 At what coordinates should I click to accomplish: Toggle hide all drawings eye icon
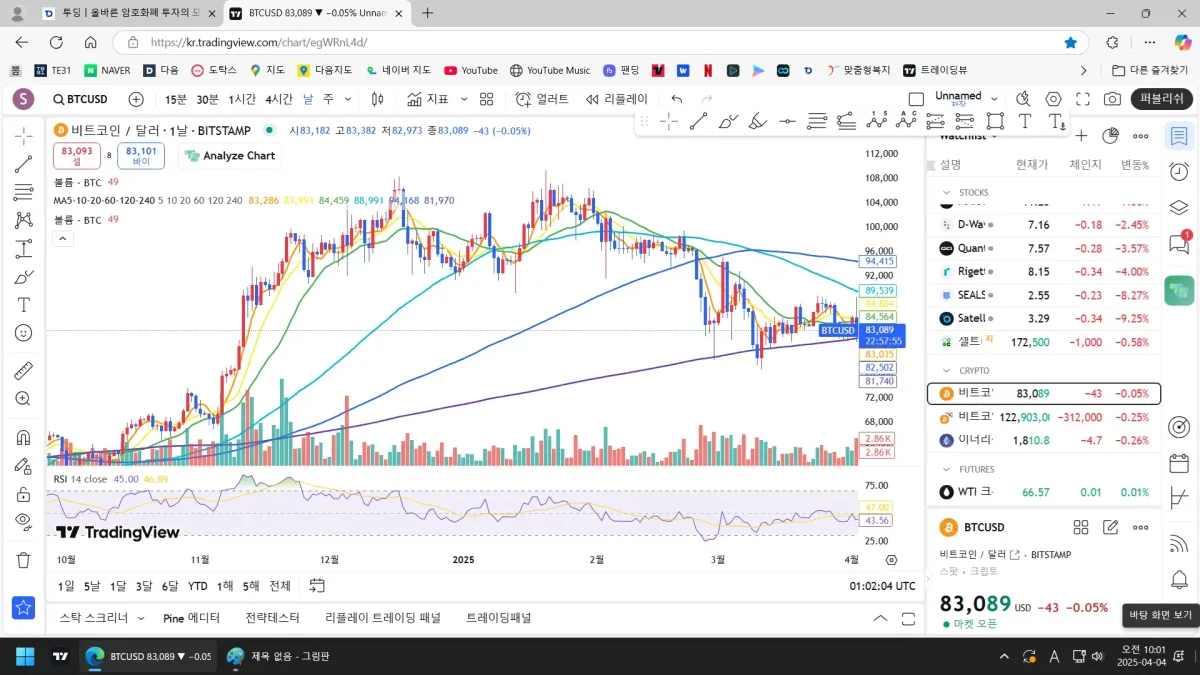pyautogui.click(x=24, y=521)
